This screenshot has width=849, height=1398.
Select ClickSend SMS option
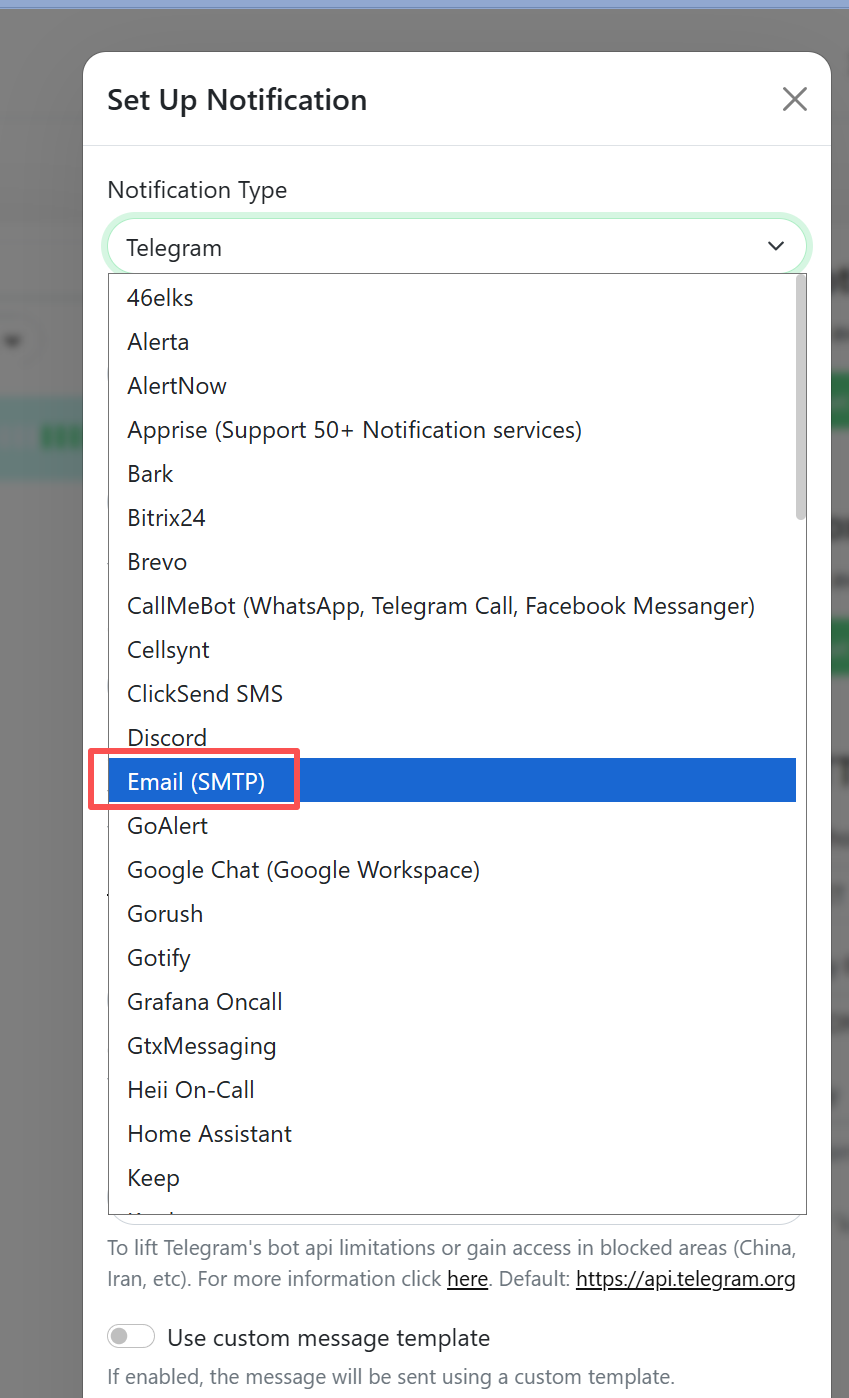[x=205, y=693]
